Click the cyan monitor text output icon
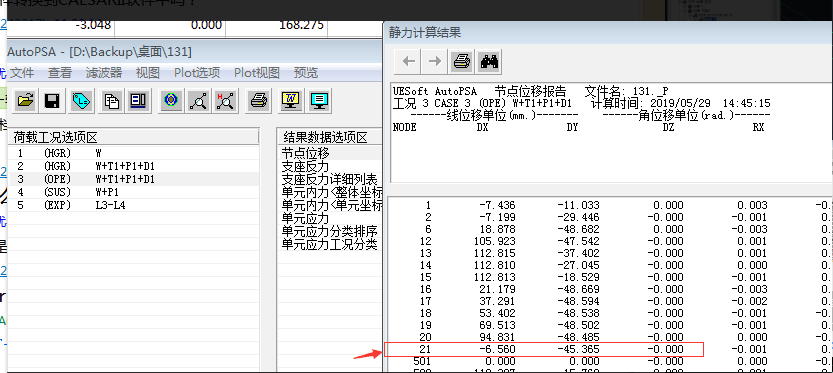 click(x=319, y=100)
